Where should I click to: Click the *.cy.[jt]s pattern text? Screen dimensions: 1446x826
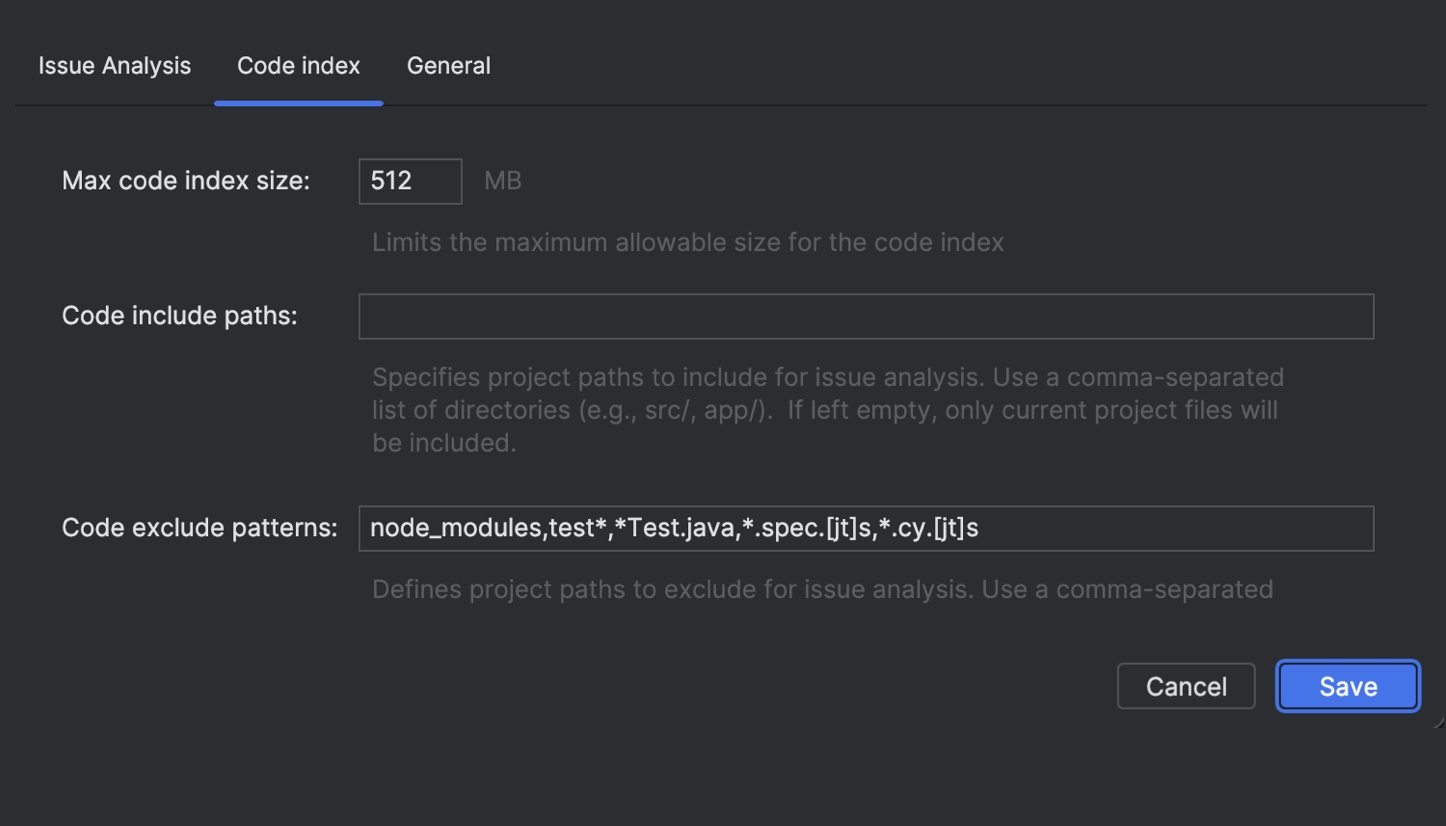click(928, 529)
